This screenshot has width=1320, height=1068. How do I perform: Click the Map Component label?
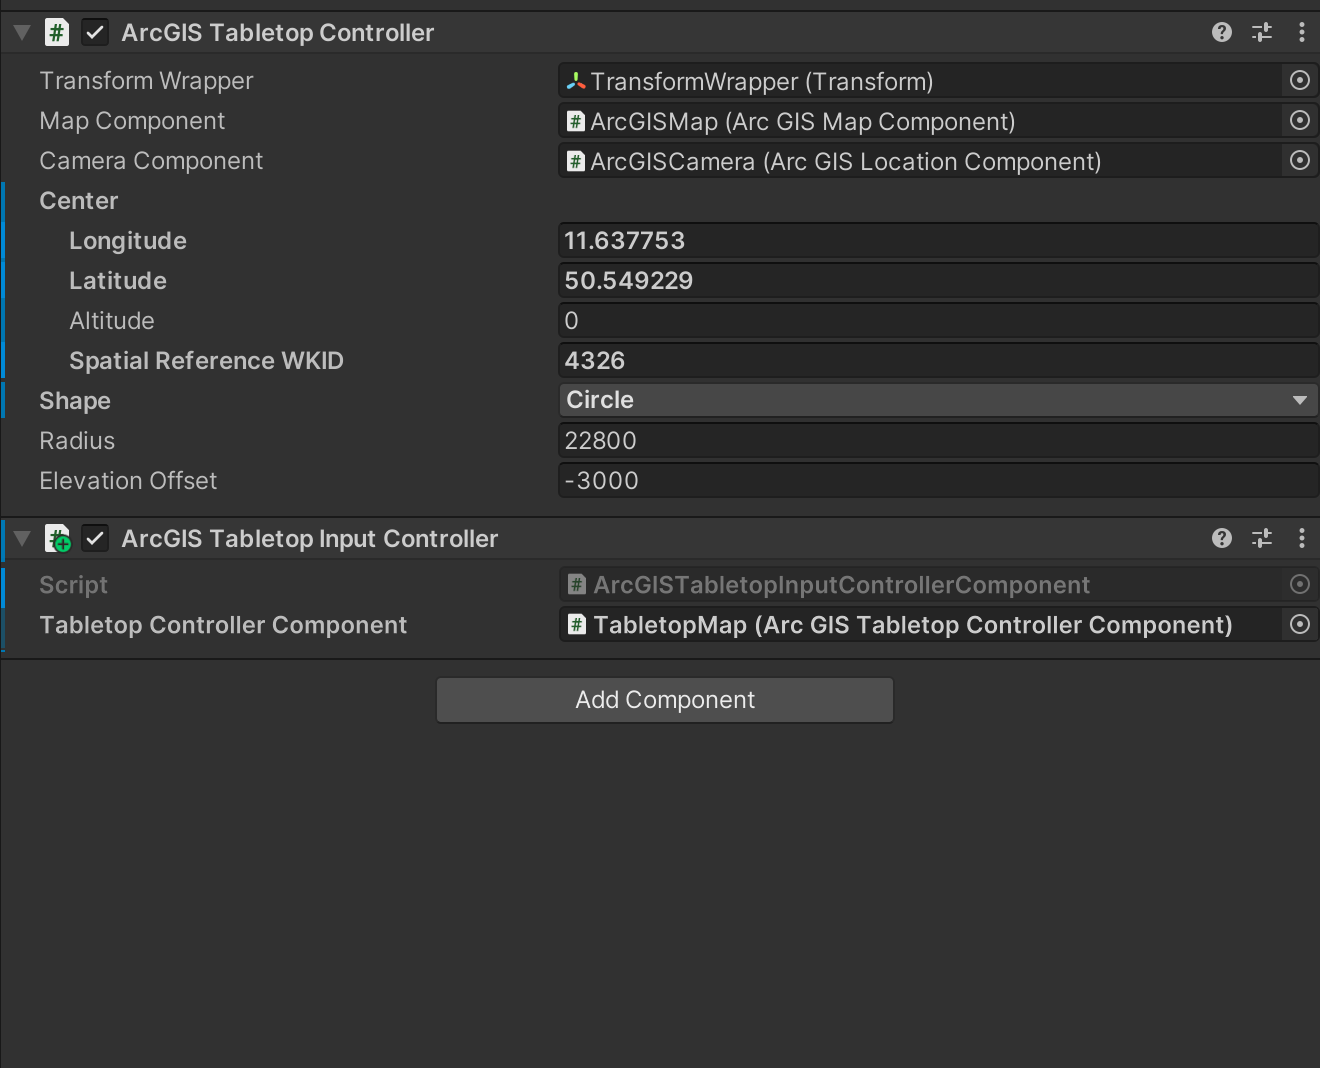point(132,121)
